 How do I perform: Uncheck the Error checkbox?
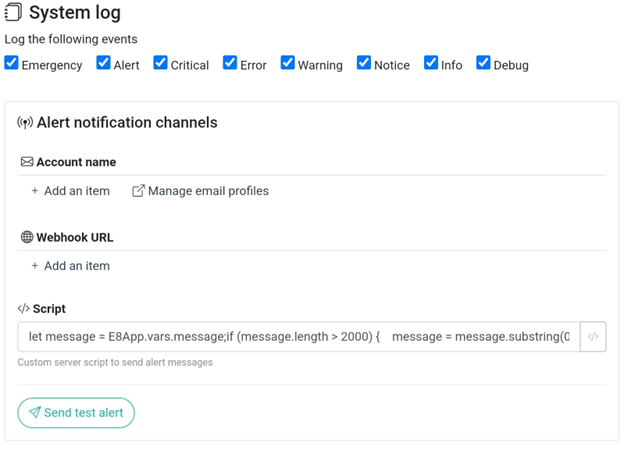tap(230, 63)
